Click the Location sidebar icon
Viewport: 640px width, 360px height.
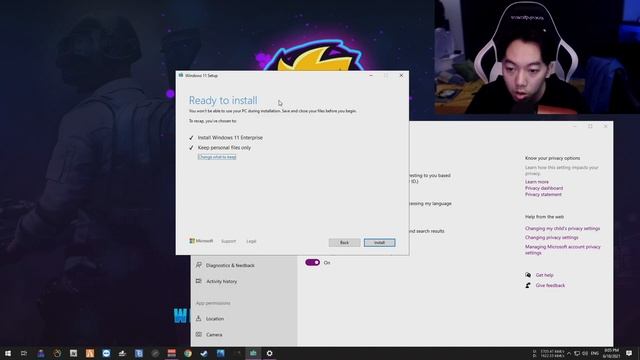point(199,318)
